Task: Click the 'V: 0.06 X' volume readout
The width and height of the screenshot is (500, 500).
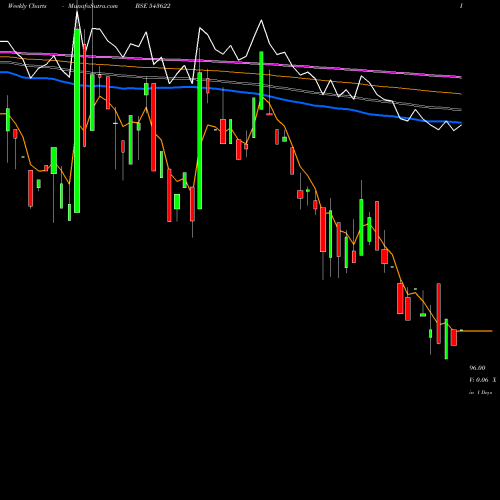Action: [483, 380]
